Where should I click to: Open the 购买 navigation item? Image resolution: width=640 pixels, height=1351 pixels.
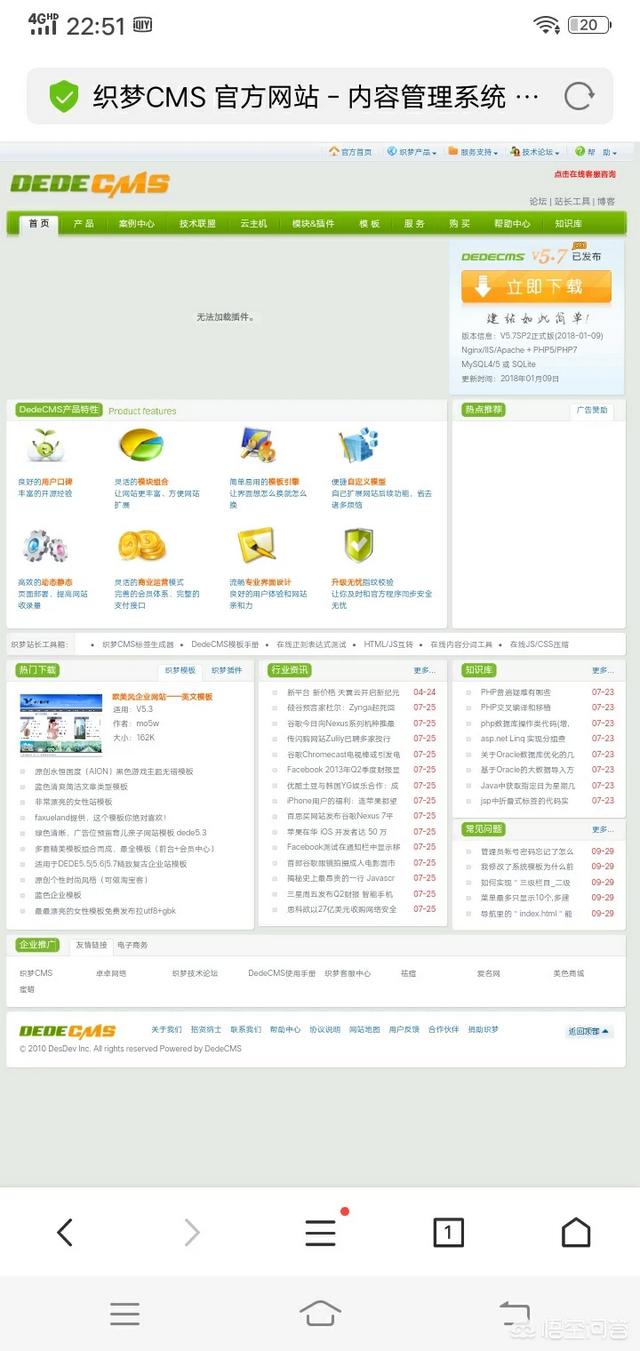[x=459, y=224]
